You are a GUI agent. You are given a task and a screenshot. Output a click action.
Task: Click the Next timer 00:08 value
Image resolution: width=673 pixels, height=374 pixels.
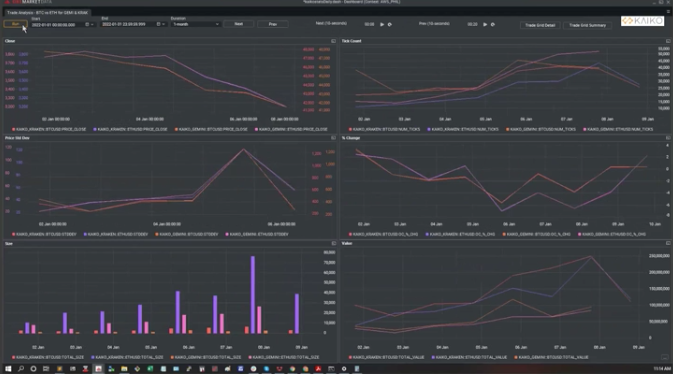(369, 24)
